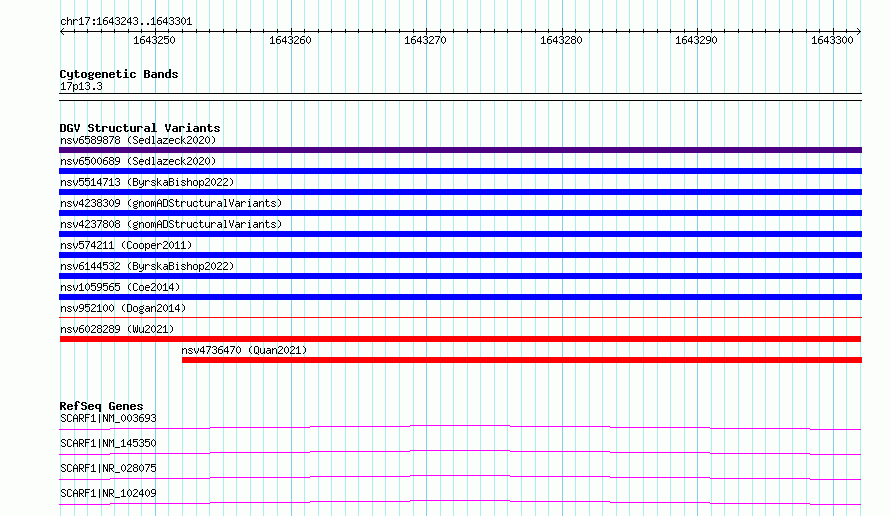890x516 pixels.
Task: Click the magenta line under SCARF1|NM_145350
Action: tap(460, 452)
